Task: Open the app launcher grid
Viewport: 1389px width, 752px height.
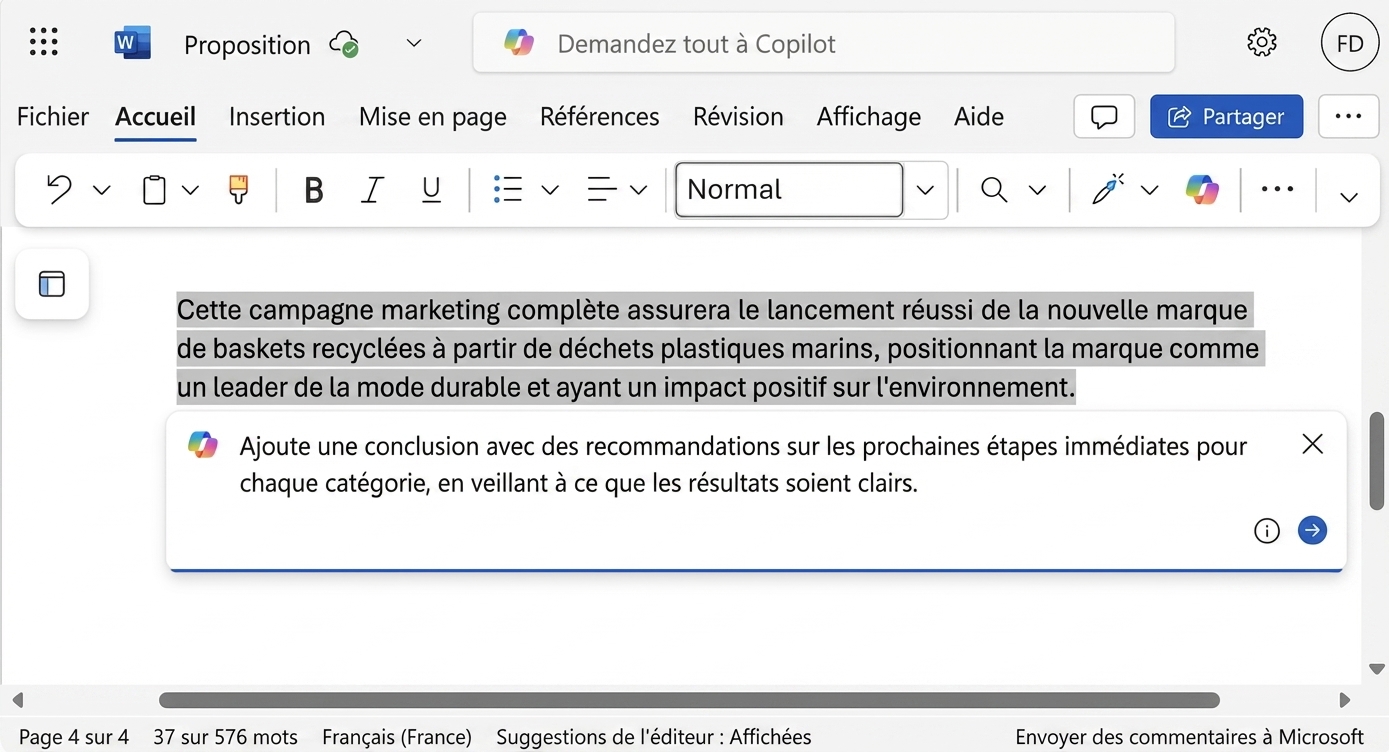Action: tap(44, 42)
